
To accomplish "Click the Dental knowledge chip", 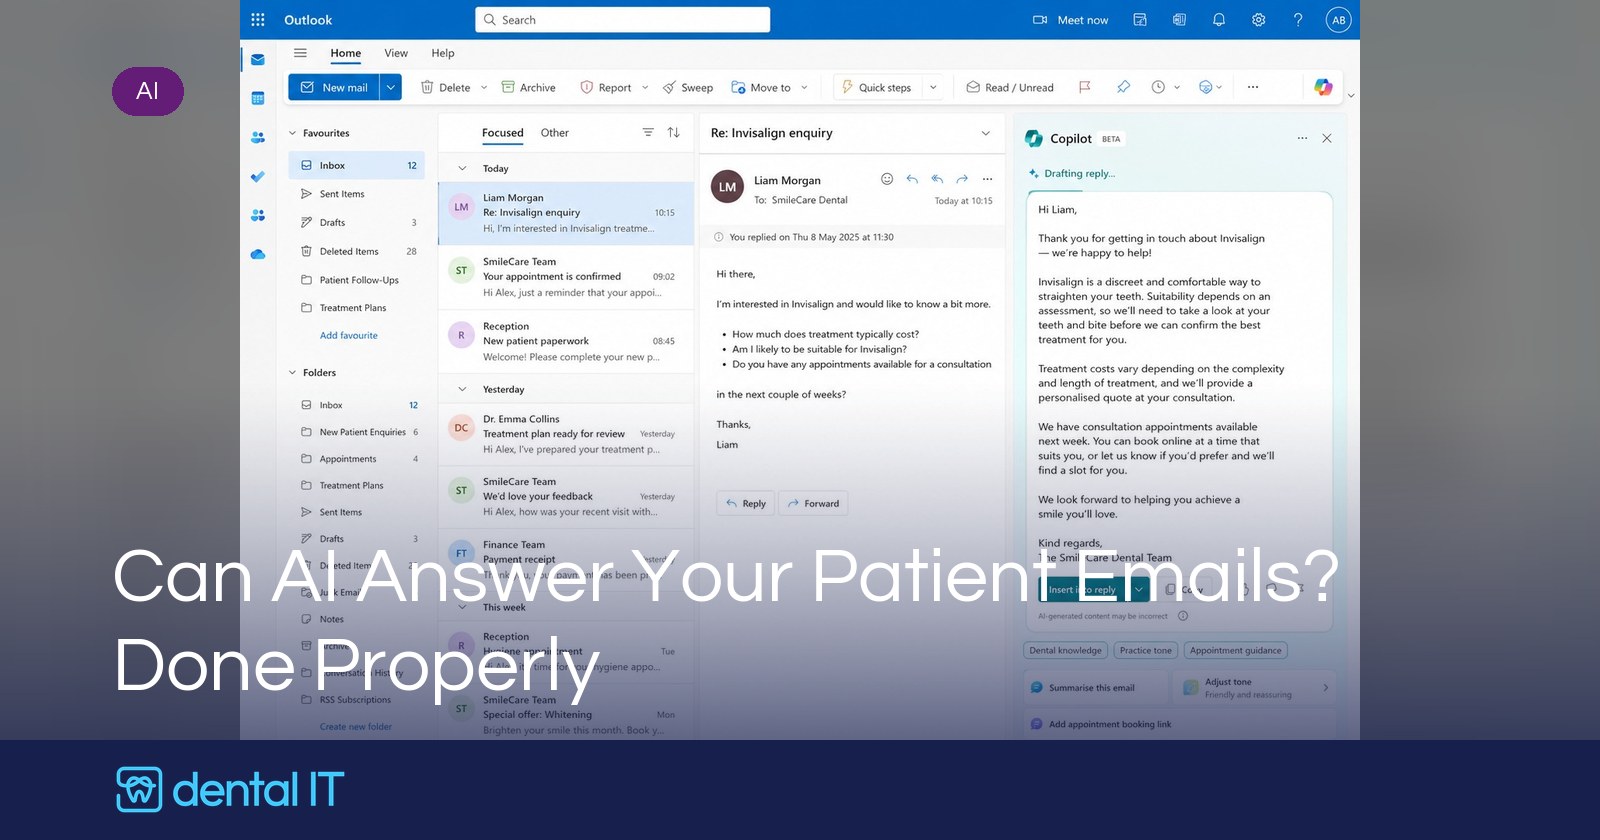I will coord(1066,651).
